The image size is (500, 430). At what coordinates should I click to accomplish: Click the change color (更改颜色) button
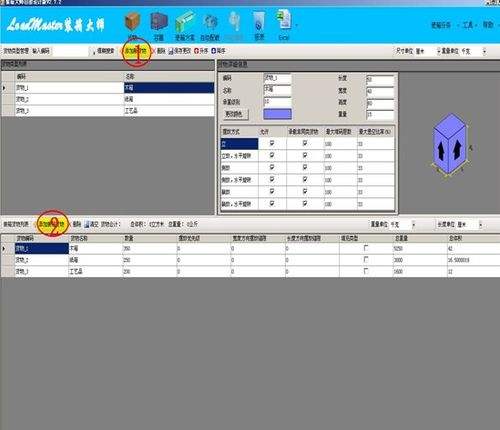point(235,114)
